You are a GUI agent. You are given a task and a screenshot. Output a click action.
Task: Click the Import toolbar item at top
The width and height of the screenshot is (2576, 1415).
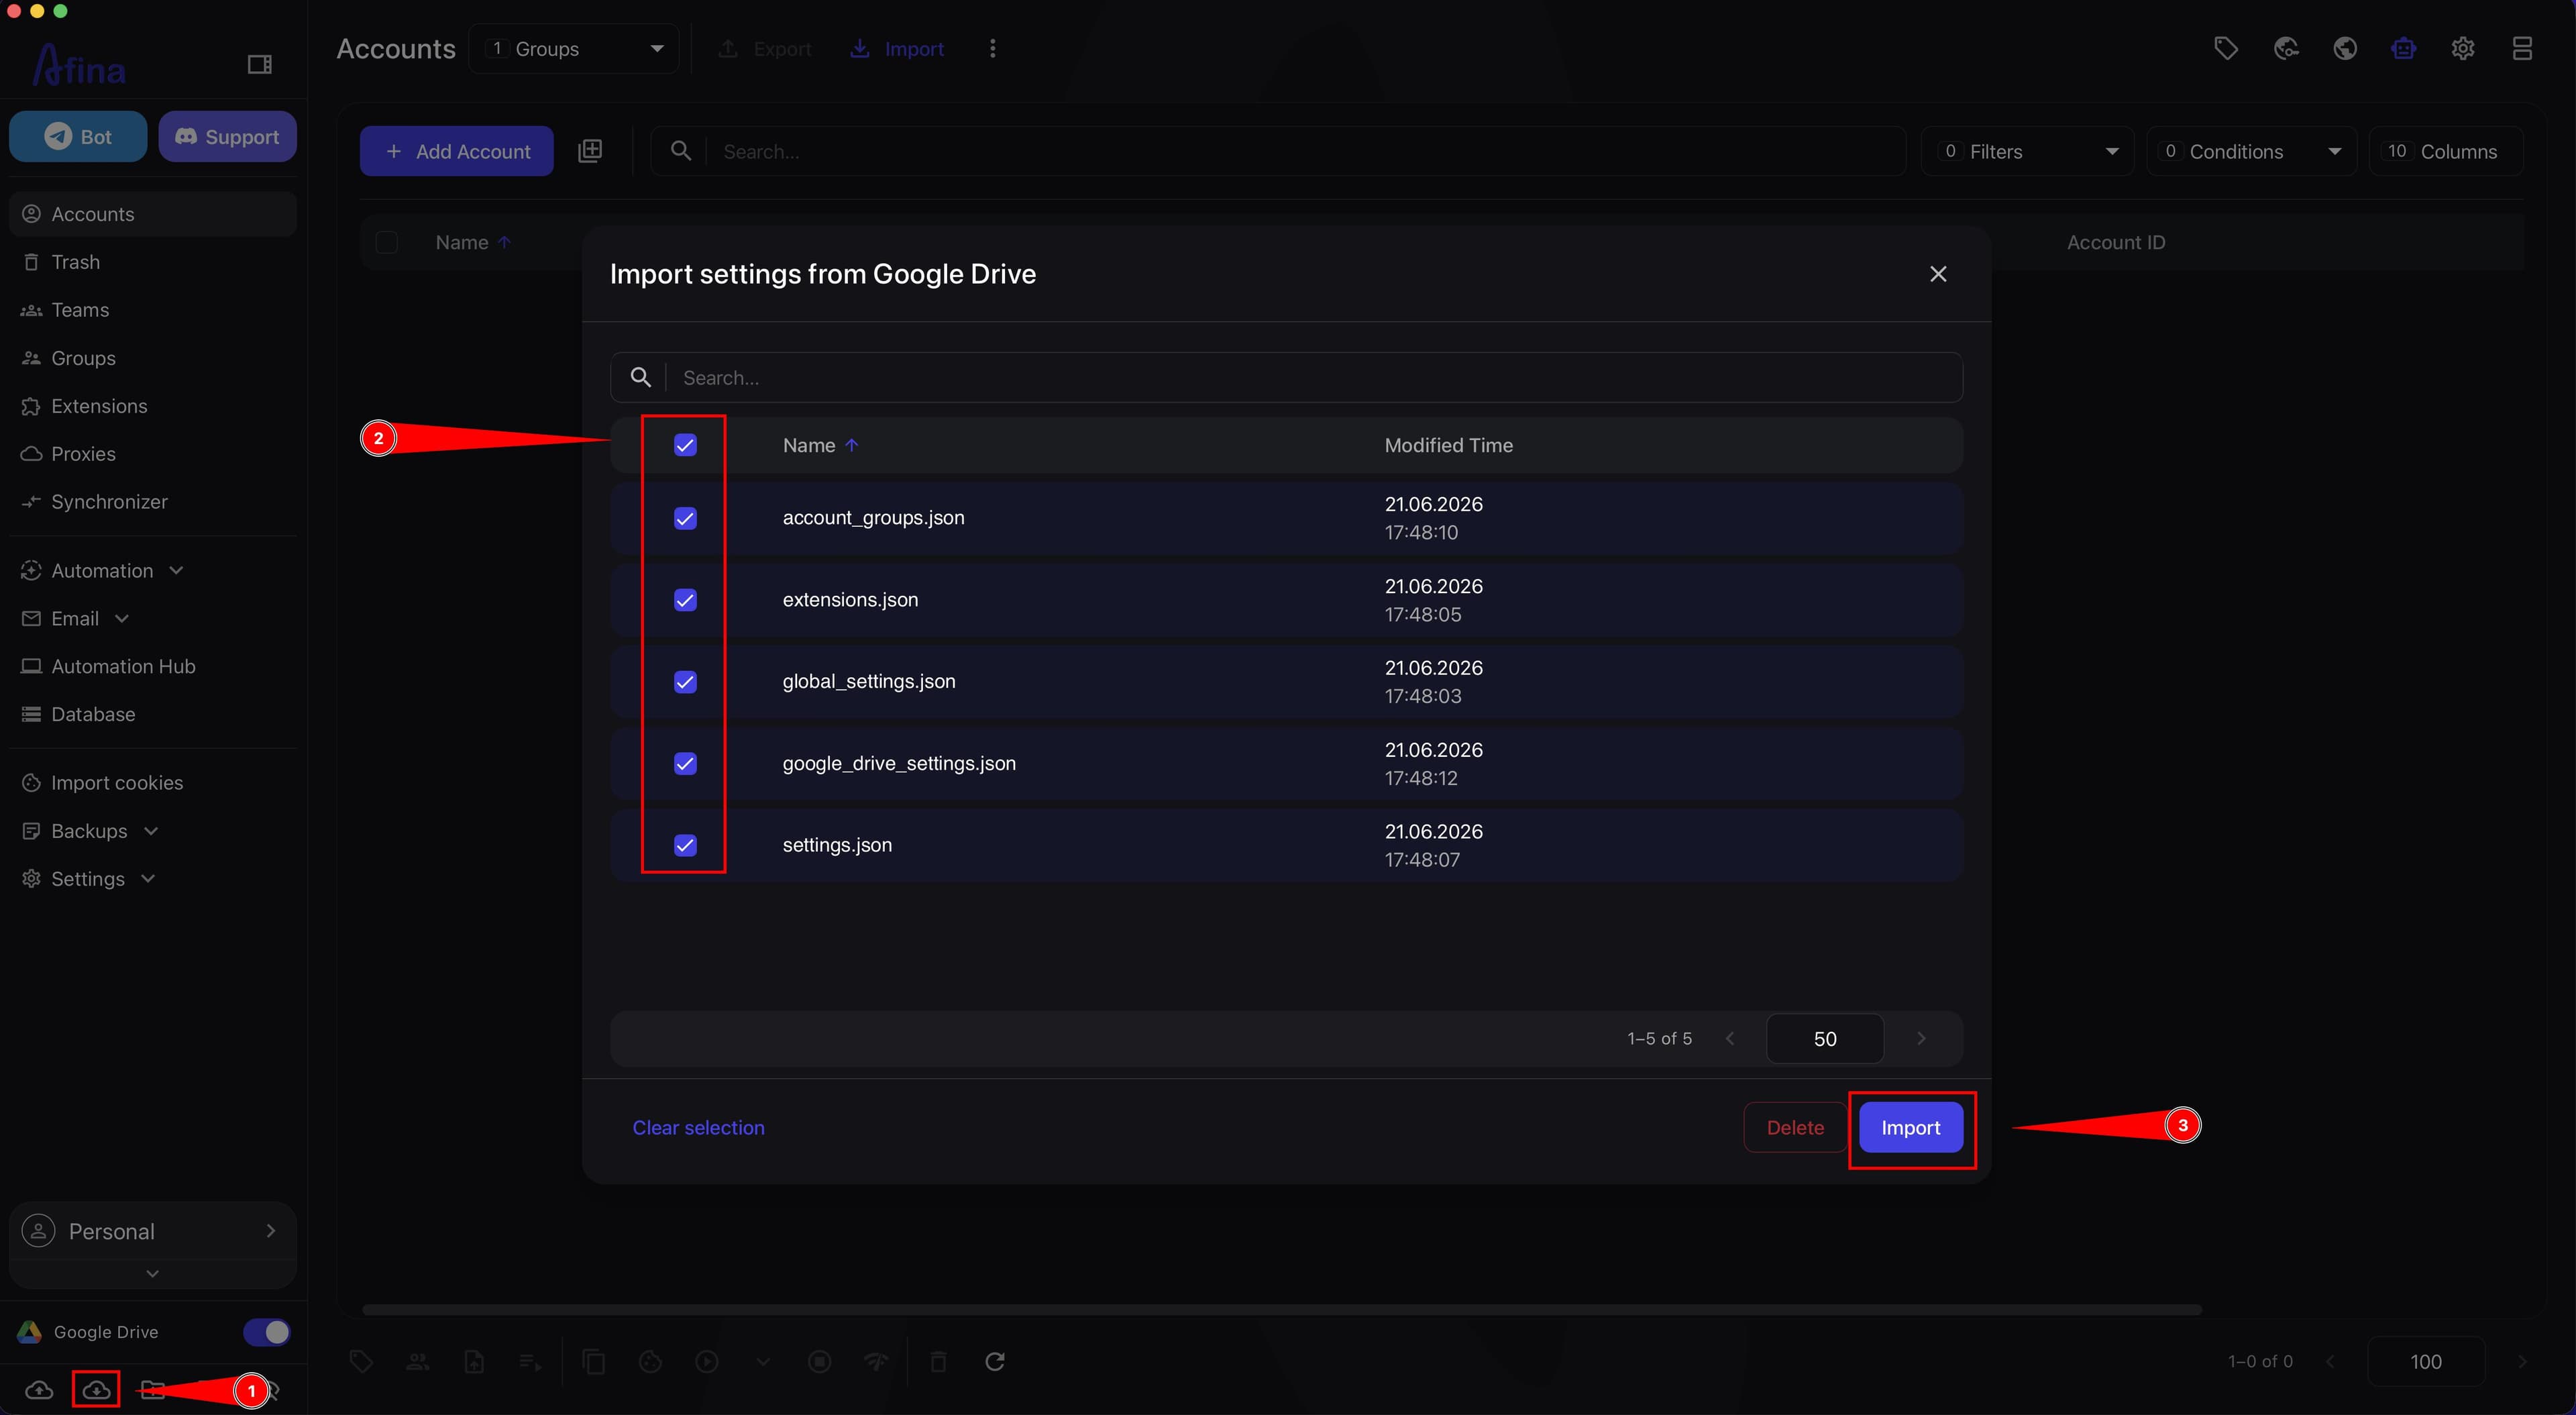(x=897, y=48)
